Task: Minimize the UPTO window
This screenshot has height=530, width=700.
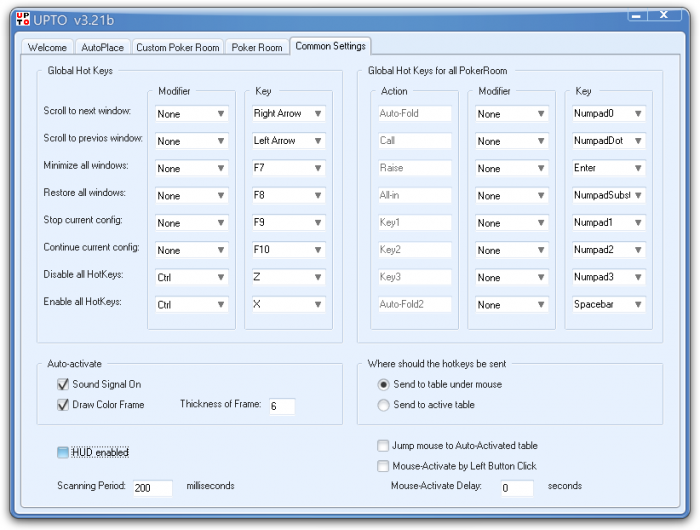Action: [x=637, y=16]
